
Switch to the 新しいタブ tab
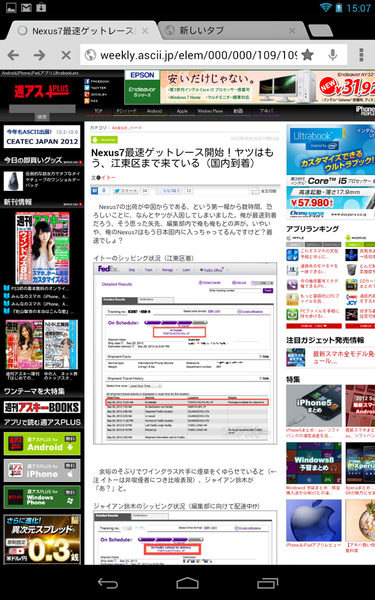pos(201,31)
